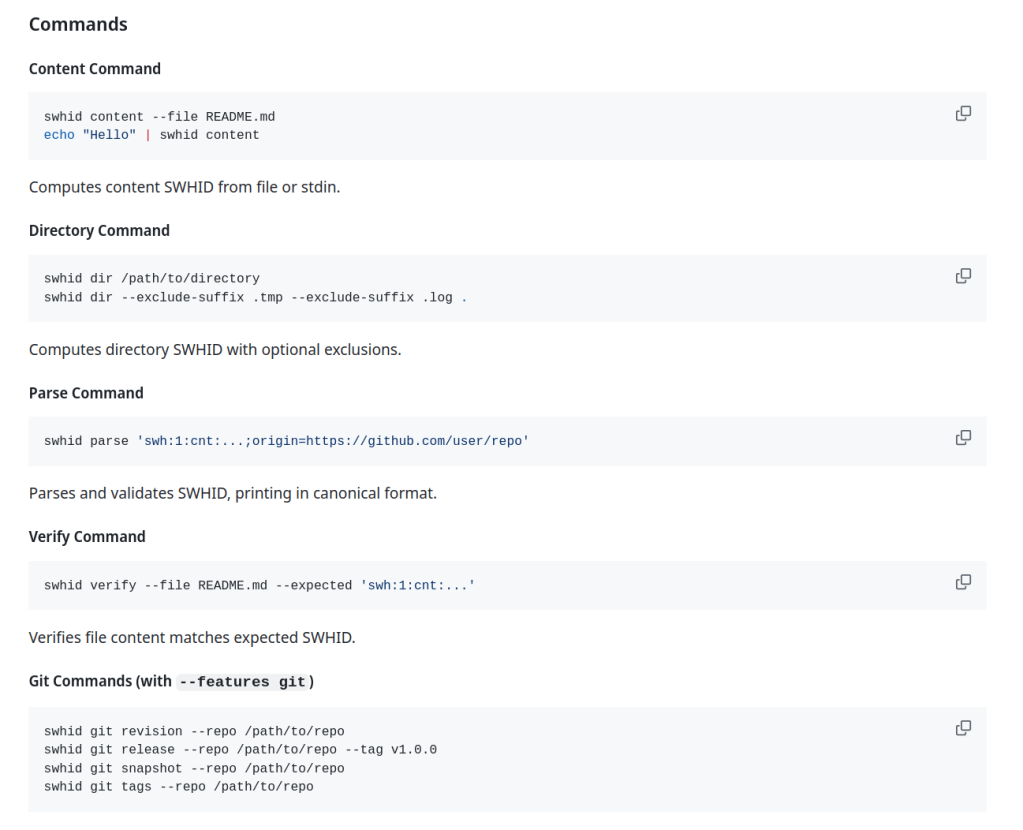Screen dimensions: 1023x830
Task: Click the 'swhid git snapshot' command line
Action: [x=194, y=768]
